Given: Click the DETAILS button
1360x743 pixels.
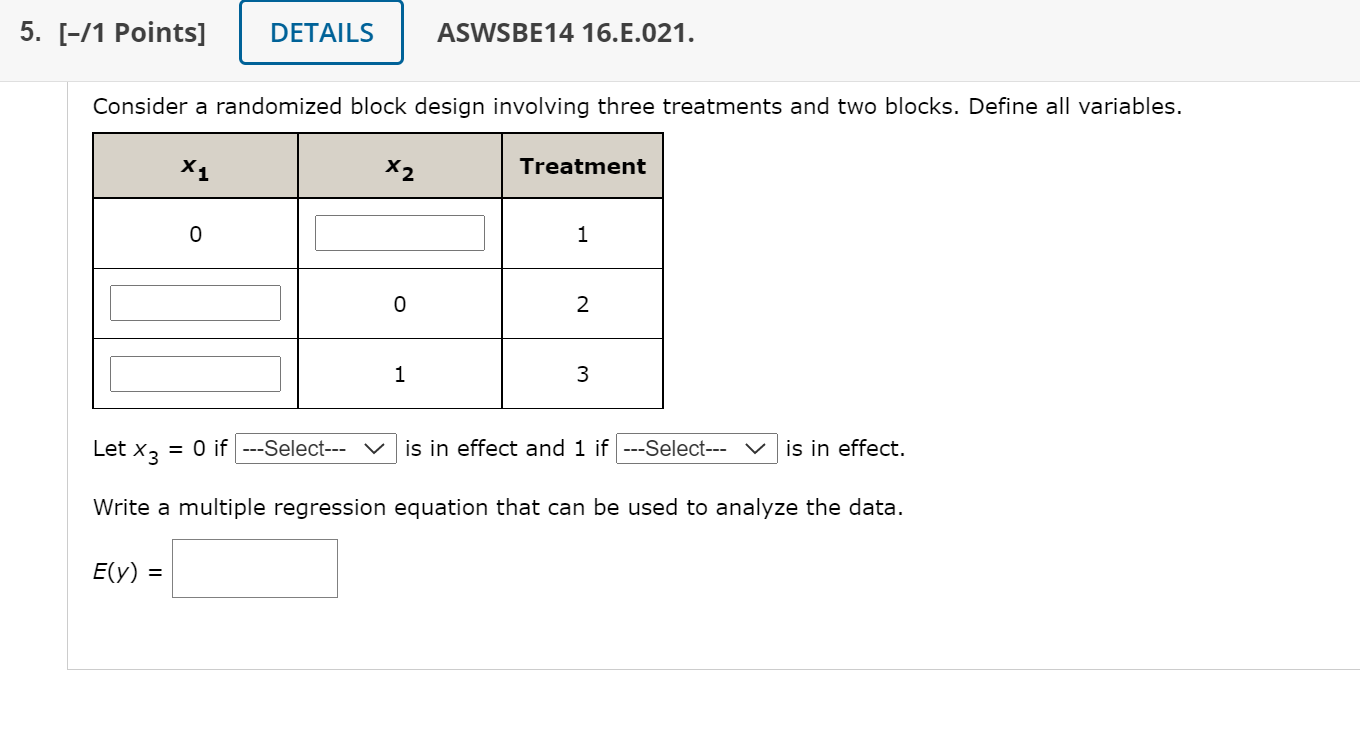Looking at the screenshot, I should click(320, 32).
